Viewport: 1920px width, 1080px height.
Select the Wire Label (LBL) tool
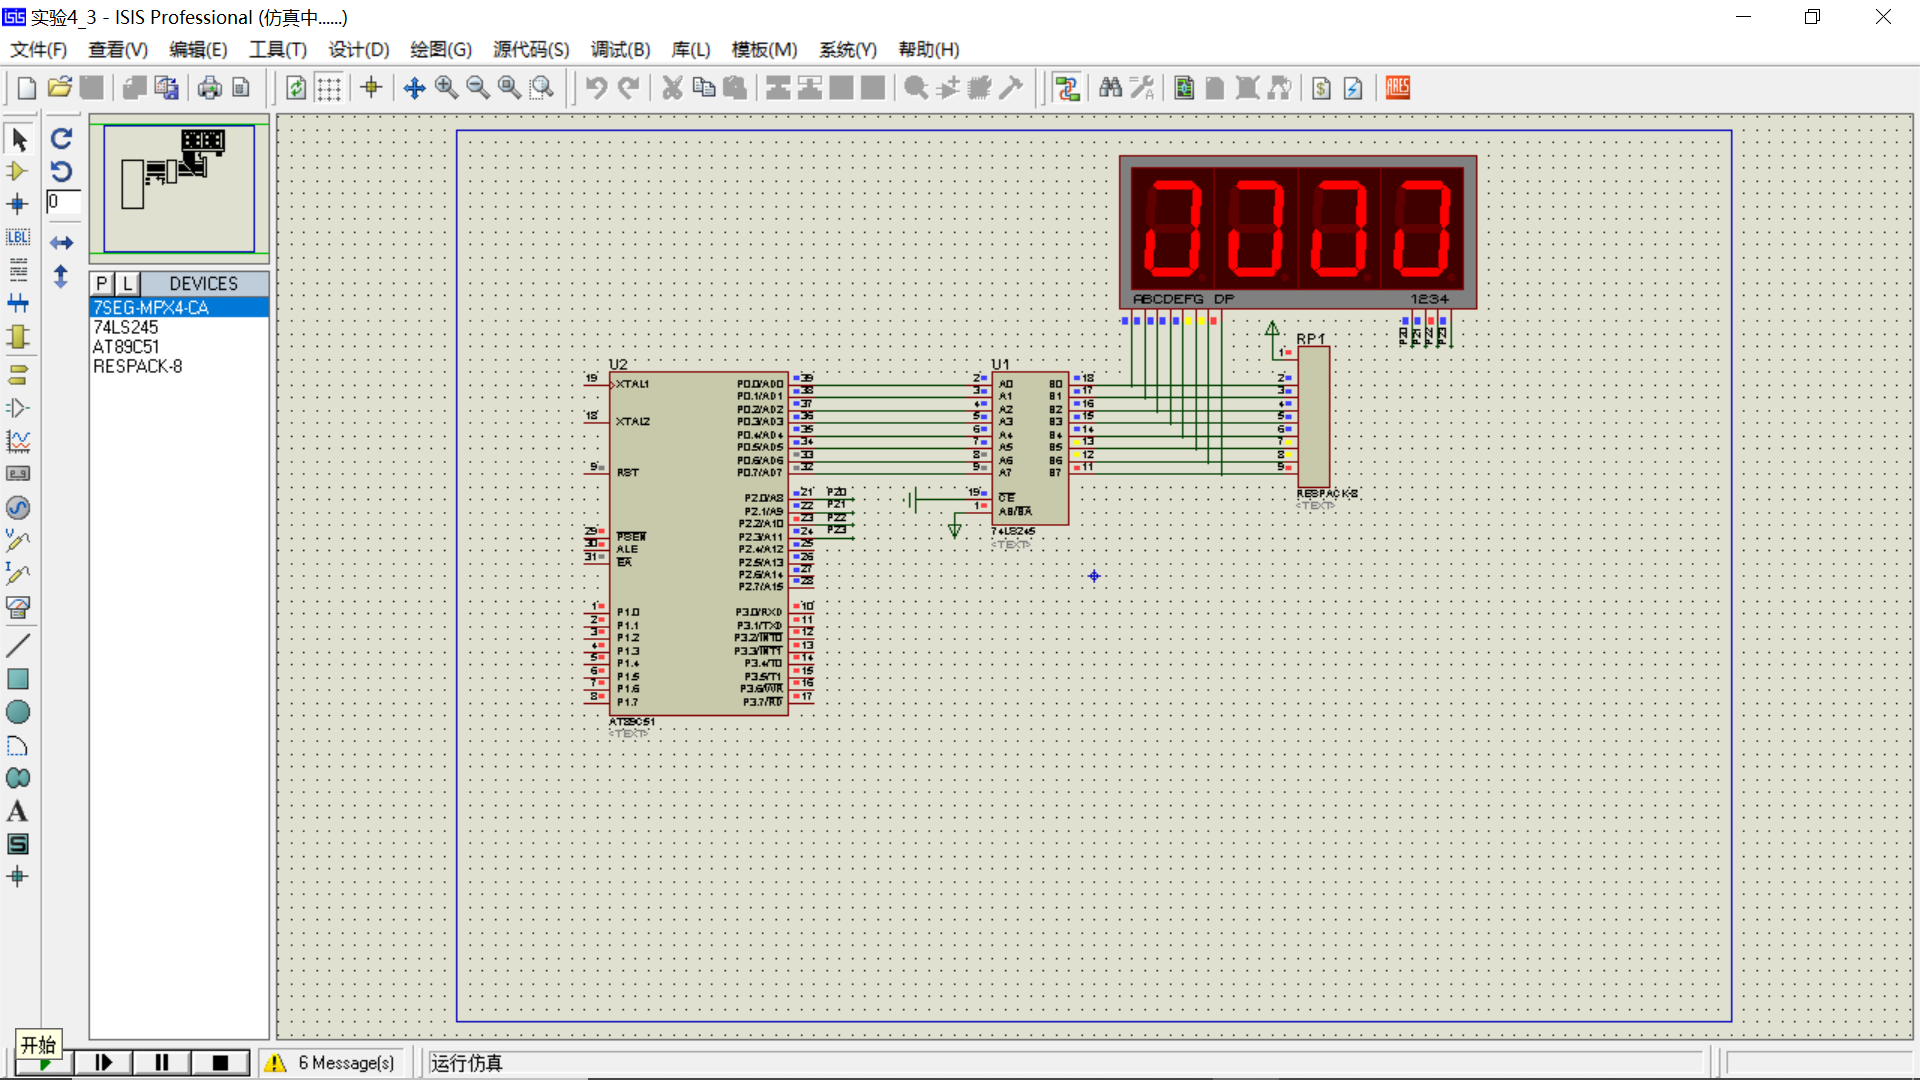[18, 237]
